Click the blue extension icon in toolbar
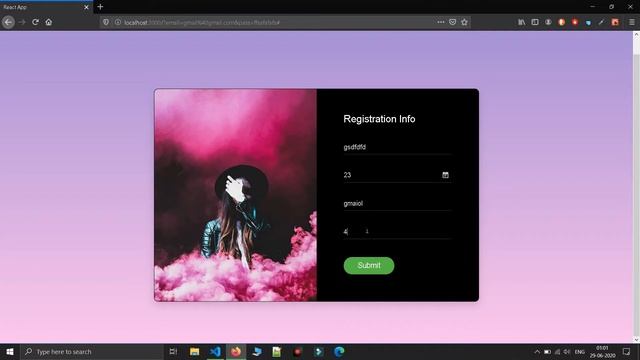The image size is (640, 360). point(588,22)
